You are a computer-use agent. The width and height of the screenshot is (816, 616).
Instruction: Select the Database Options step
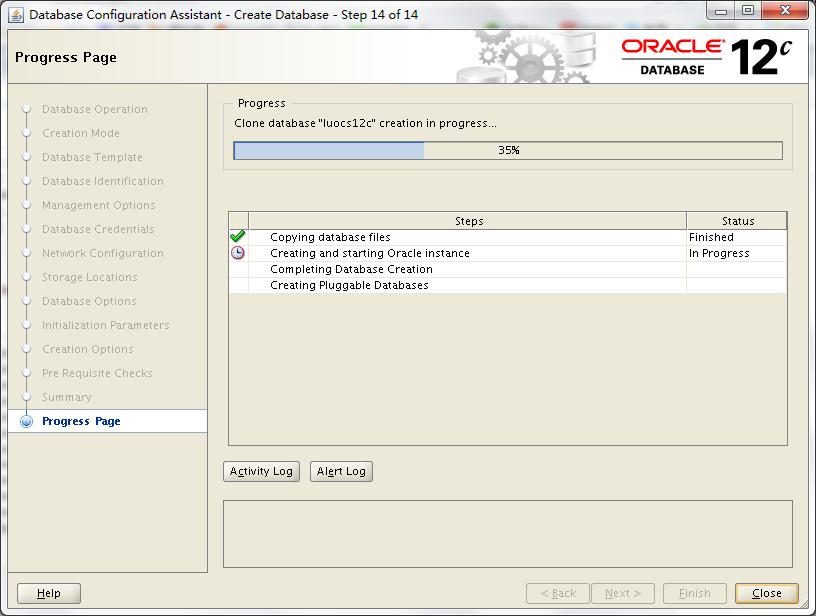pos(89,301)
